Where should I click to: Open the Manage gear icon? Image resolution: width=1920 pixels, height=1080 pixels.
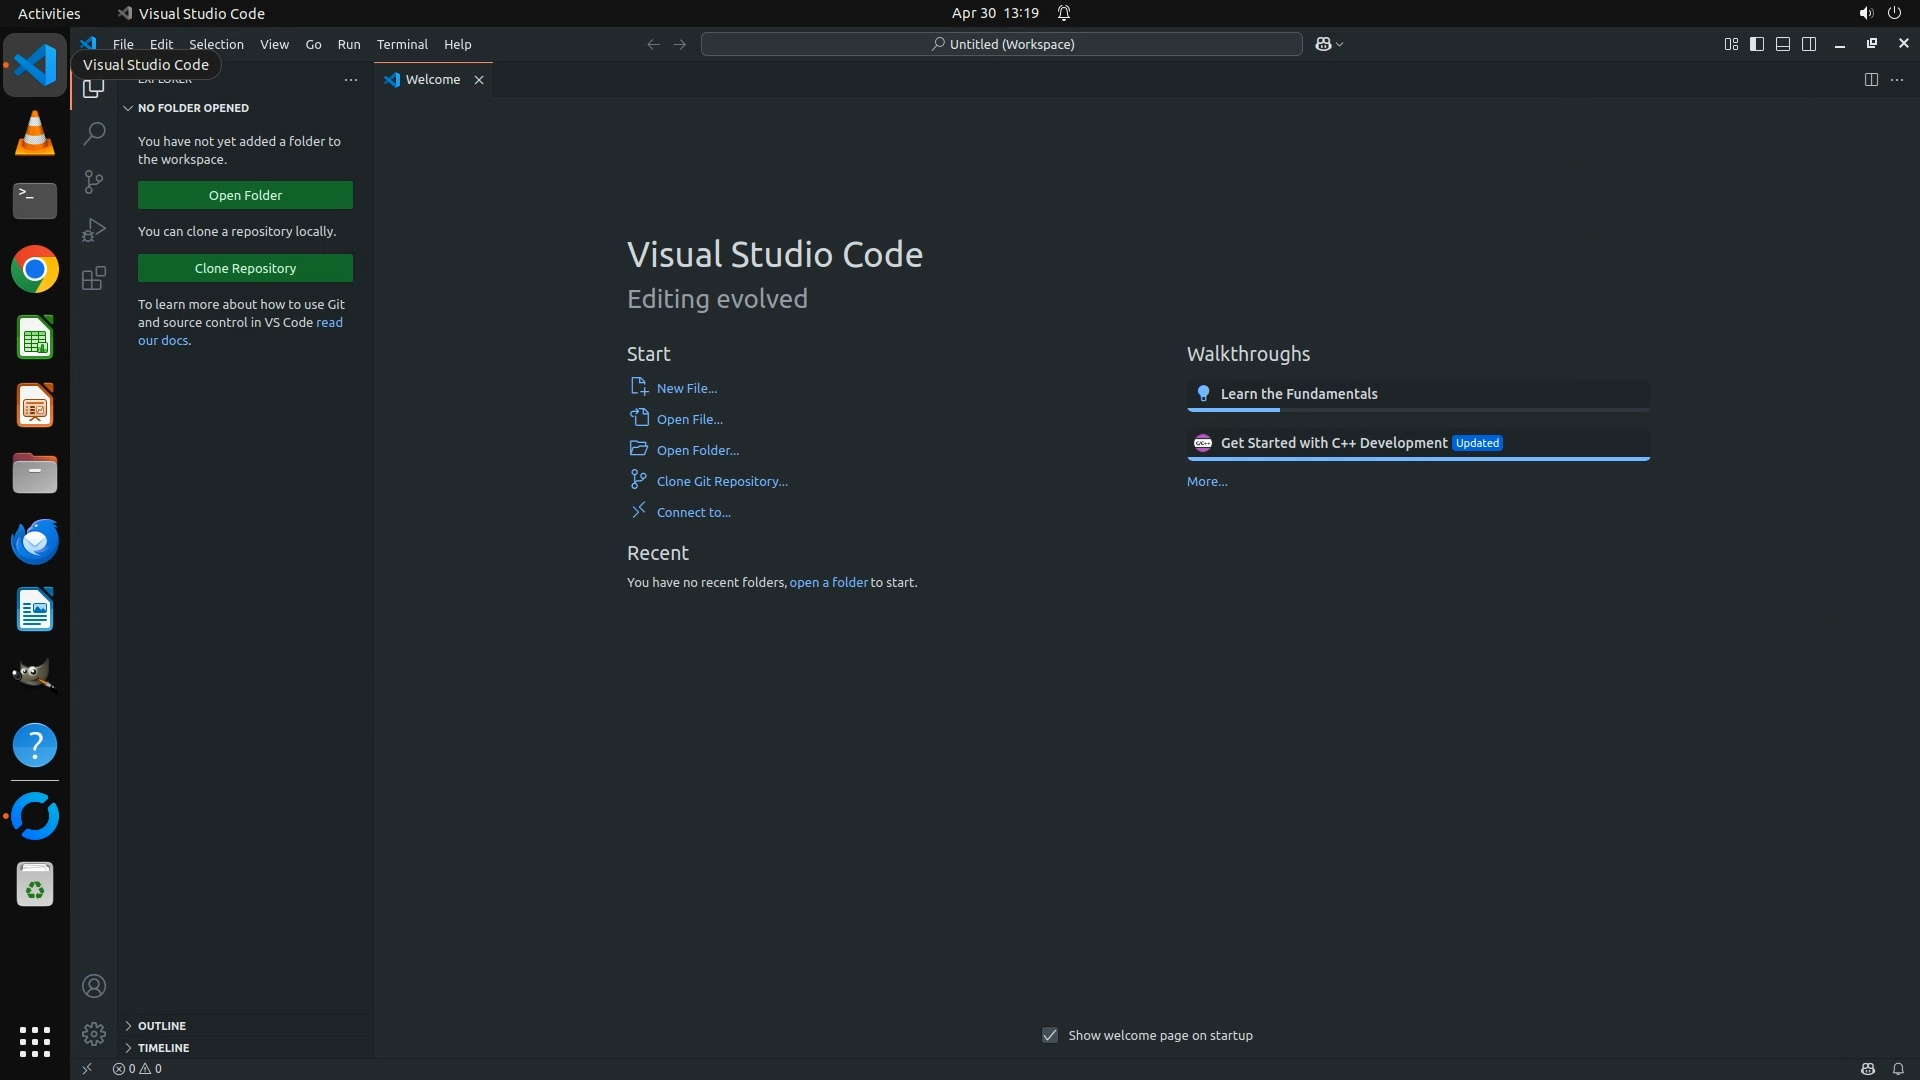[x=93, y=1033]
